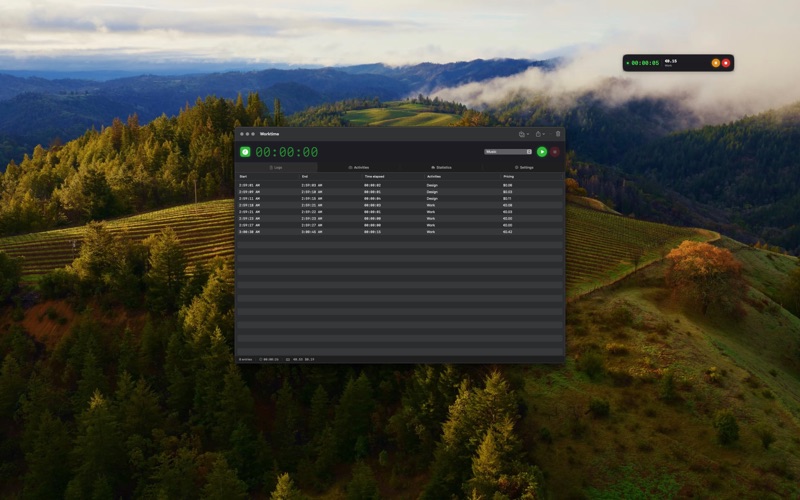The width and height of the screenshot is (800, 500).
Task: Select the log row starting 2:59:27 AM
Action: 400,225
